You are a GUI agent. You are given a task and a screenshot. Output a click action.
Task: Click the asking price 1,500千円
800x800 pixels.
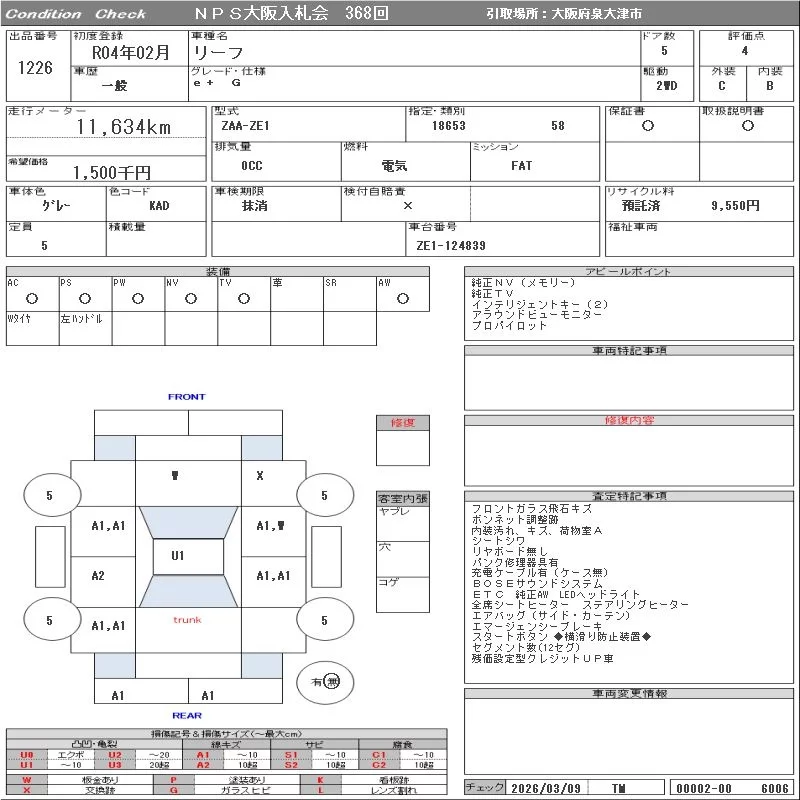[112, 172]
